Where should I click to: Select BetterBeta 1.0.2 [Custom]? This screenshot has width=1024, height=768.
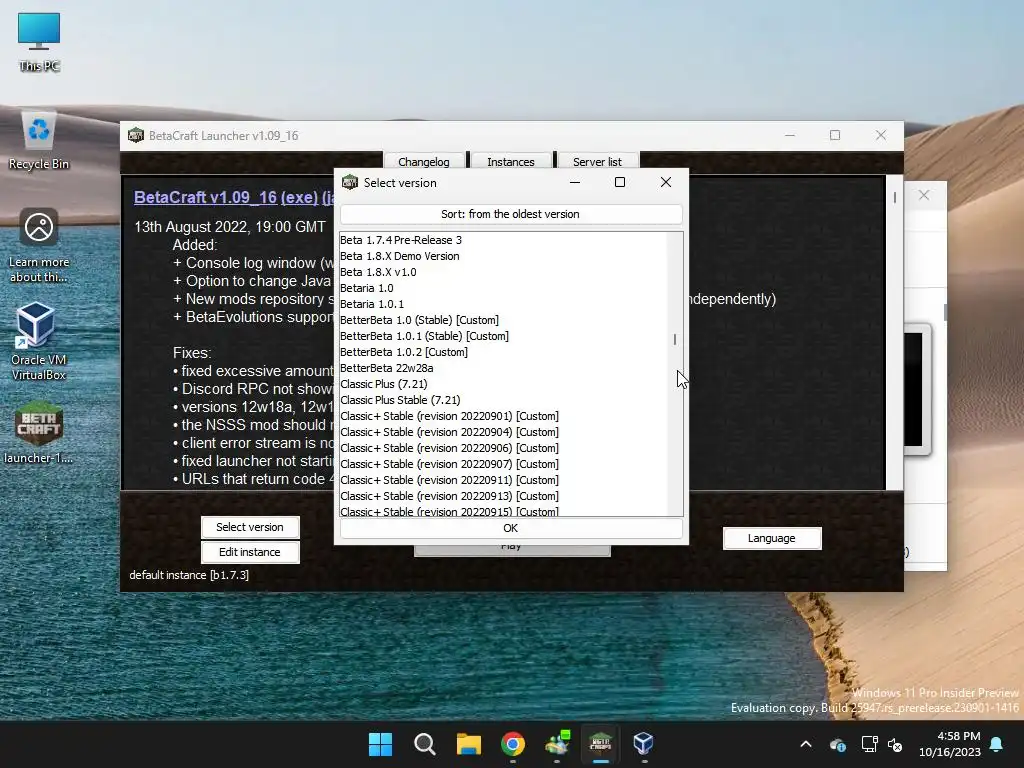[x=503, y=352]
